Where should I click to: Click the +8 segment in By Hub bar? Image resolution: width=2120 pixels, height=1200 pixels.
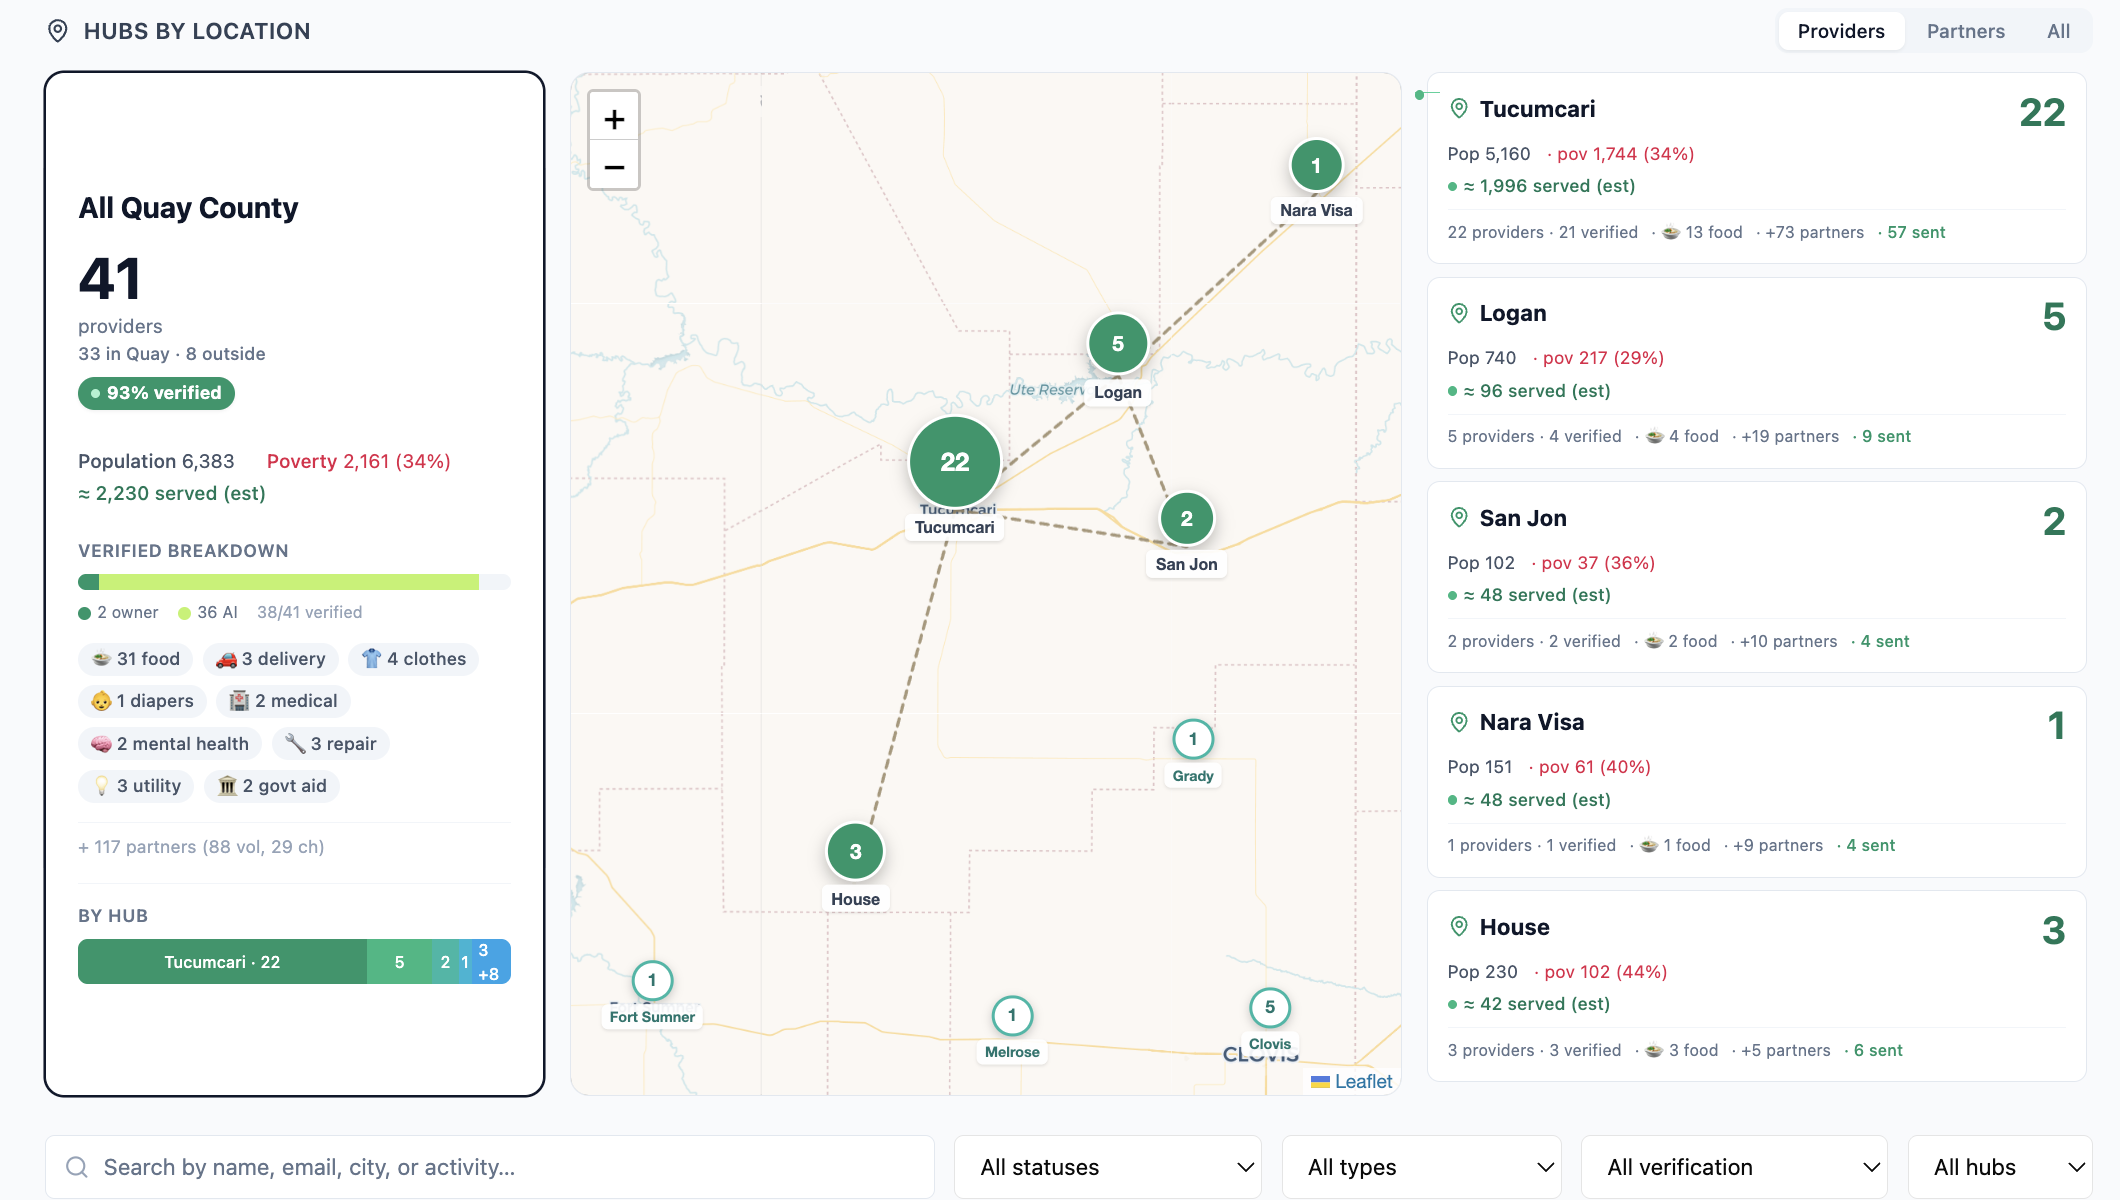tap(490, 974)
